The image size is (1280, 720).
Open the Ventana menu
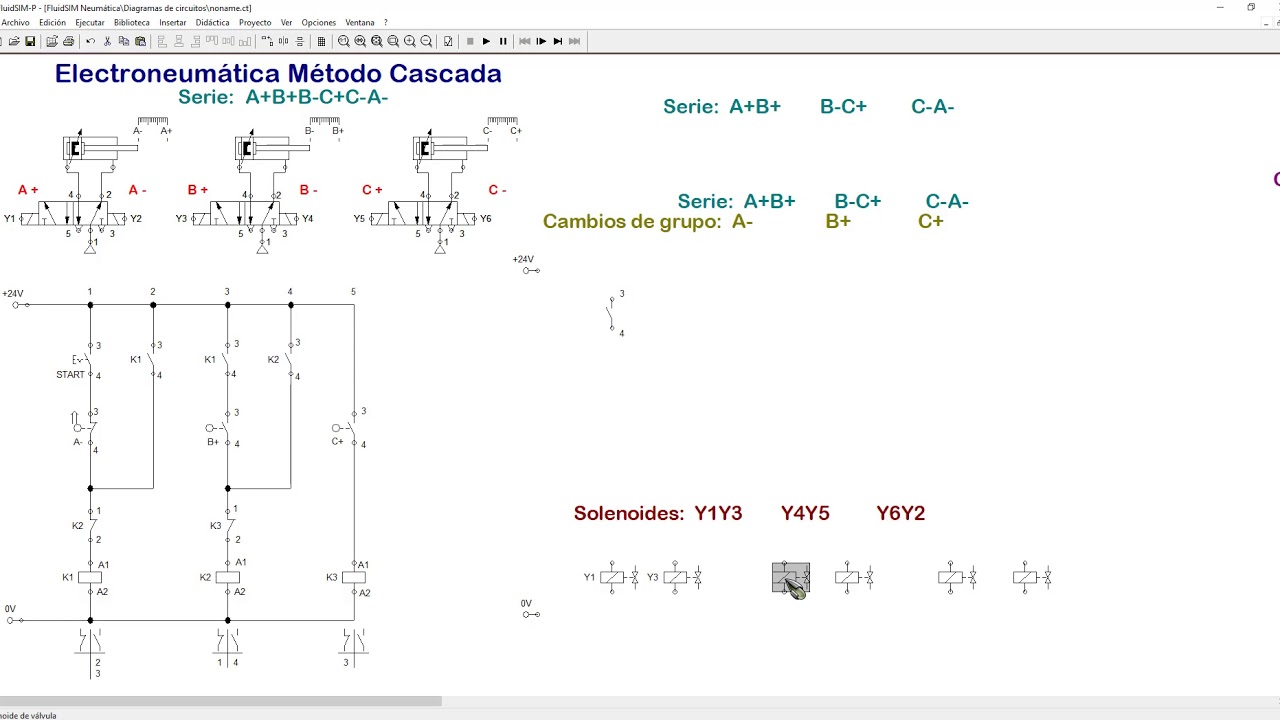click(360, 22)
